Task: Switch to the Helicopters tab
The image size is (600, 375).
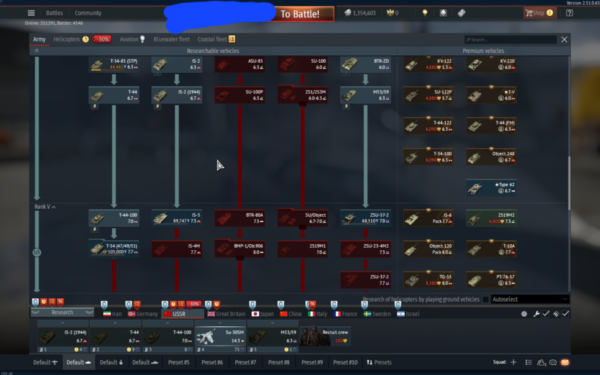Action: 71,39
